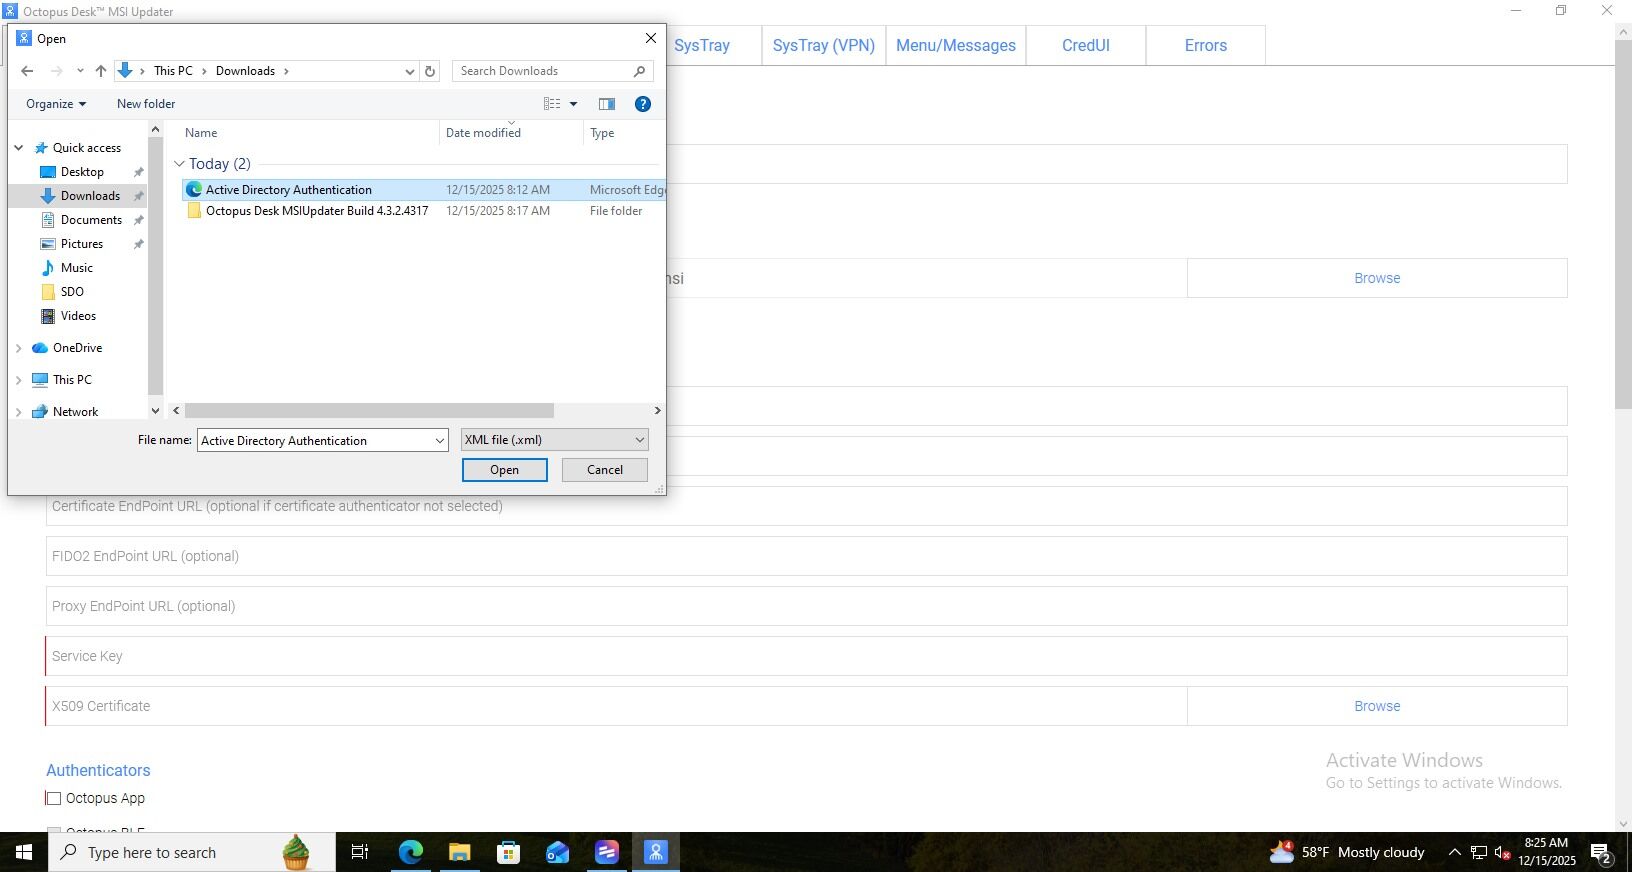
Task: Open Task View on taskbar
Action: tap(360, 852)
